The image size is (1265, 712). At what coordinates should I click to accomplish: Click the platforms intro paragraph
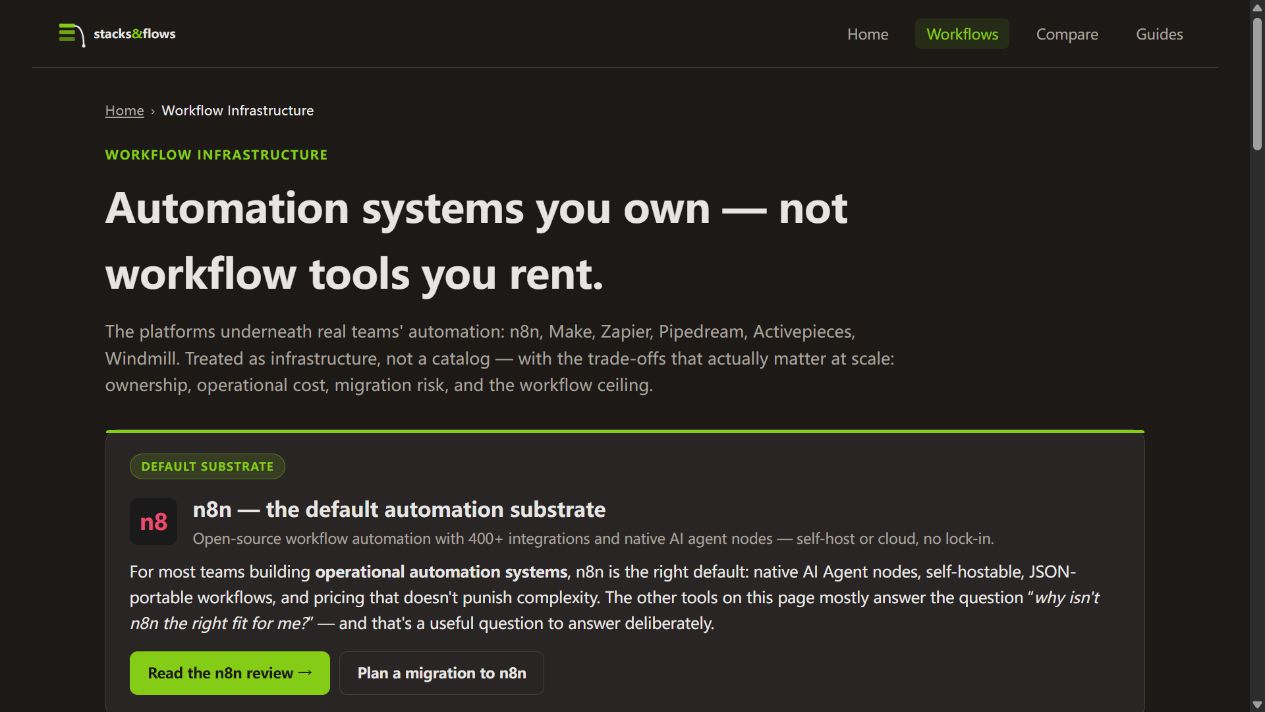(500, 358)
